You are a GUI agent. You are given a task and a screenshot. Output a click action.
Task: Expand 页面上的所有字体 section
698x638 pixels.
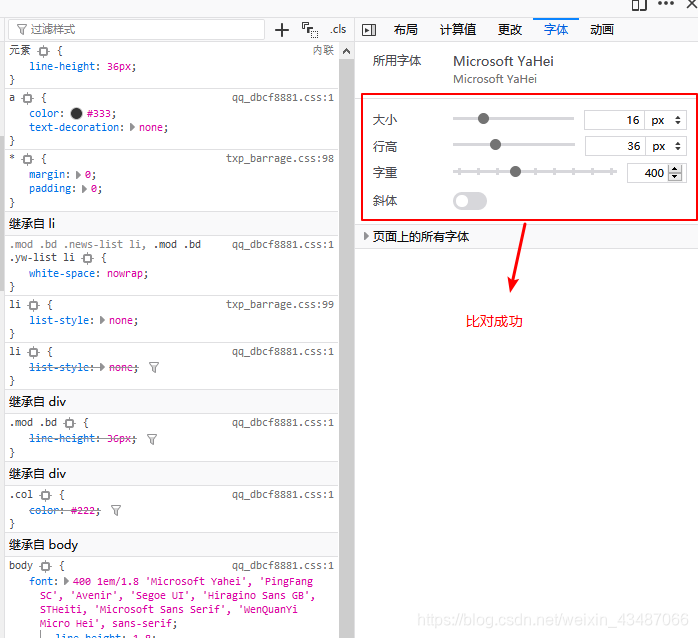pos(366,236)
